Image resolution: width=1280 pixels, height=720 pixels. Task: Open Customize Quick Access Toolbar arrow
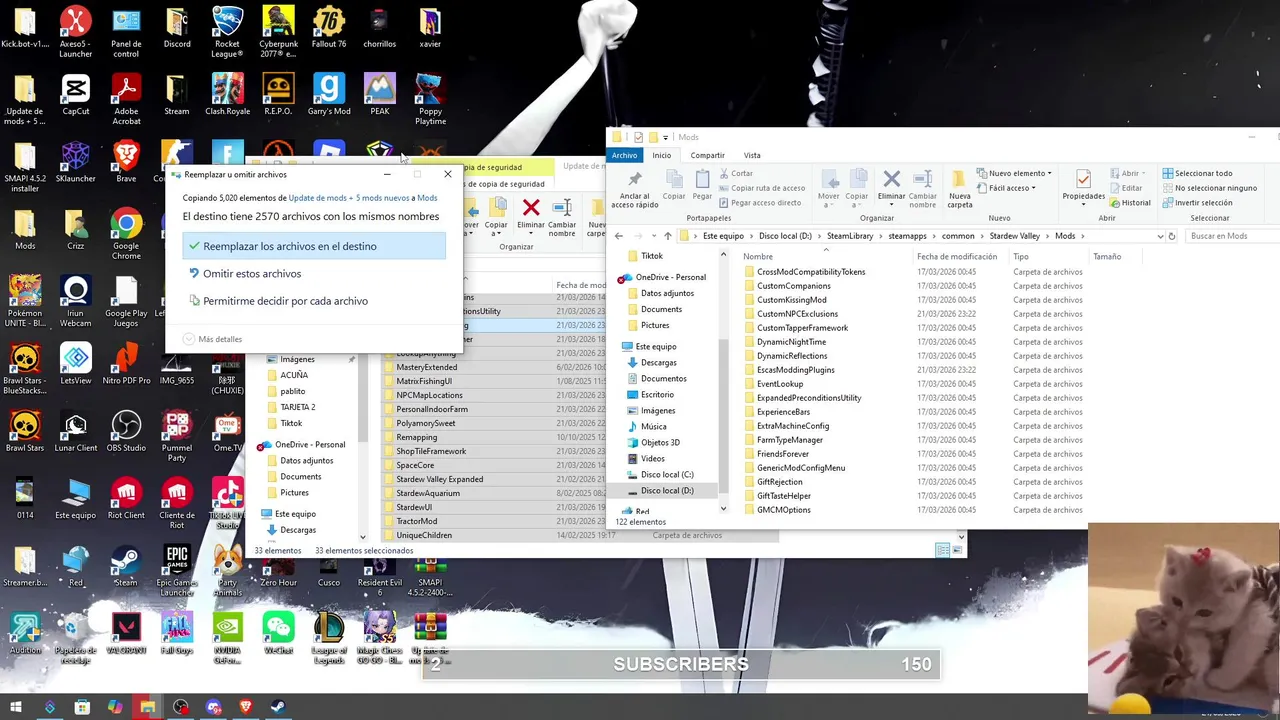[665, 138]
